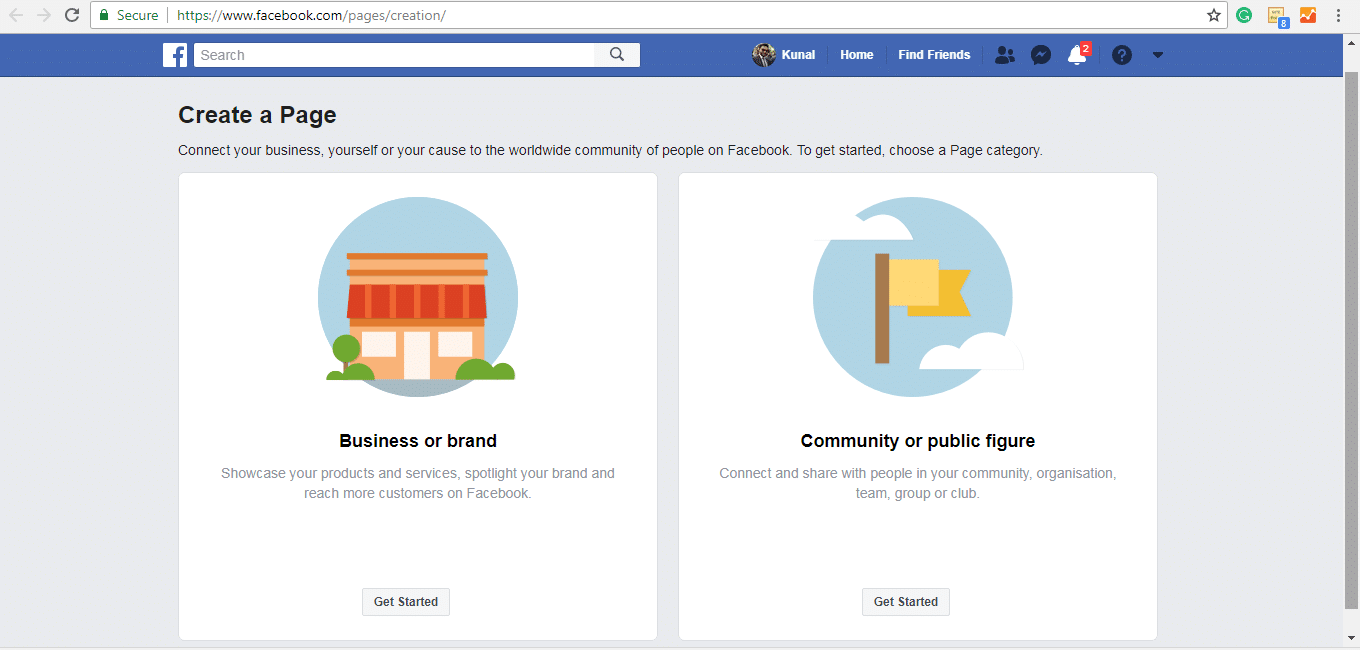1362x652 pixels.
Task: Reload the page in the browser
Action: click(x=72, y=15)
